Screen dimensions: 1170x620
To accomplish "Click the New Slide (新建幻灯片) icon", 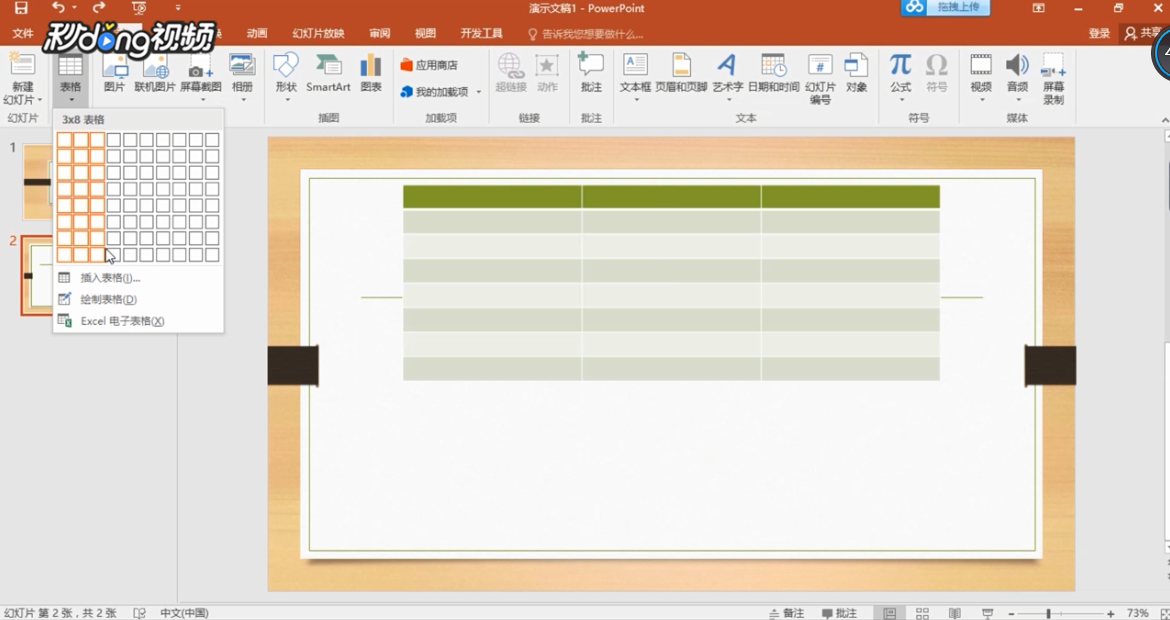I will 22,66.
